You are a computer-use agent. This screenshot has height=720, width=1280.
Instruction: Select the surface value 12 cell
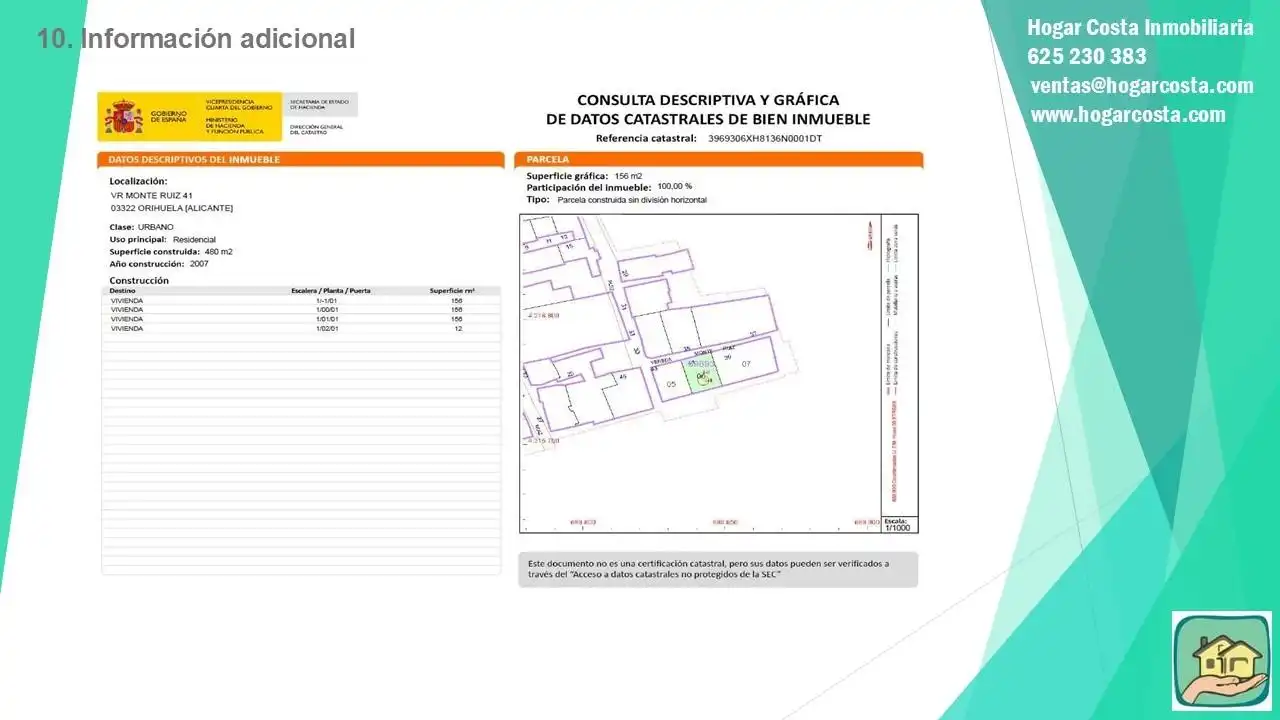[x=458, y=329]
